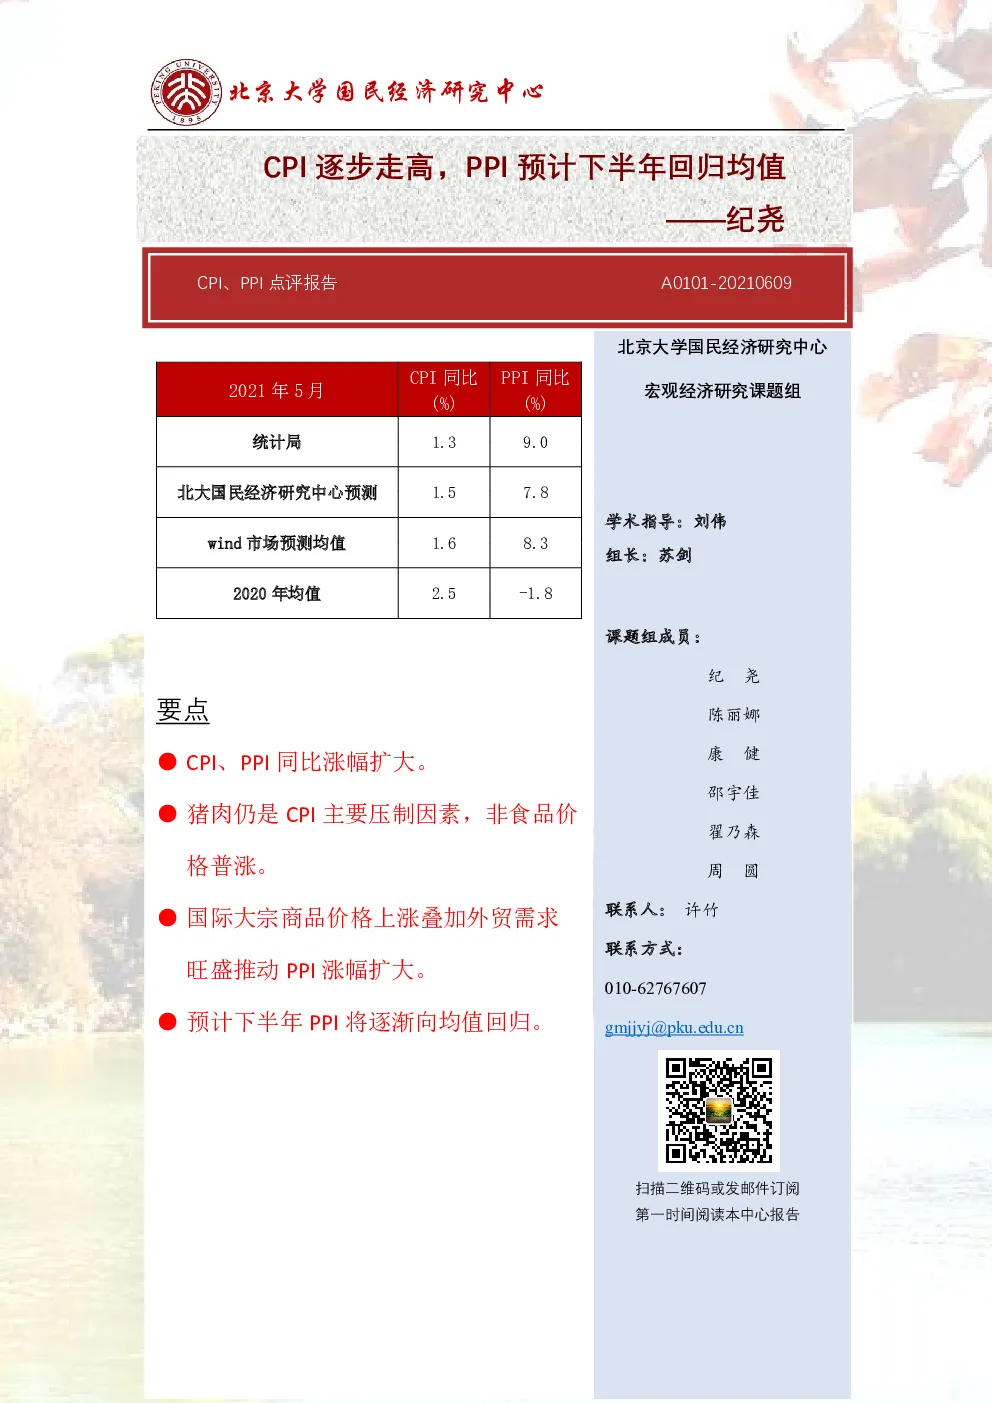Click PPI value 8.3 in wind row
The width and height of the screenshot is (992, 1403).
tap(535, 544)
